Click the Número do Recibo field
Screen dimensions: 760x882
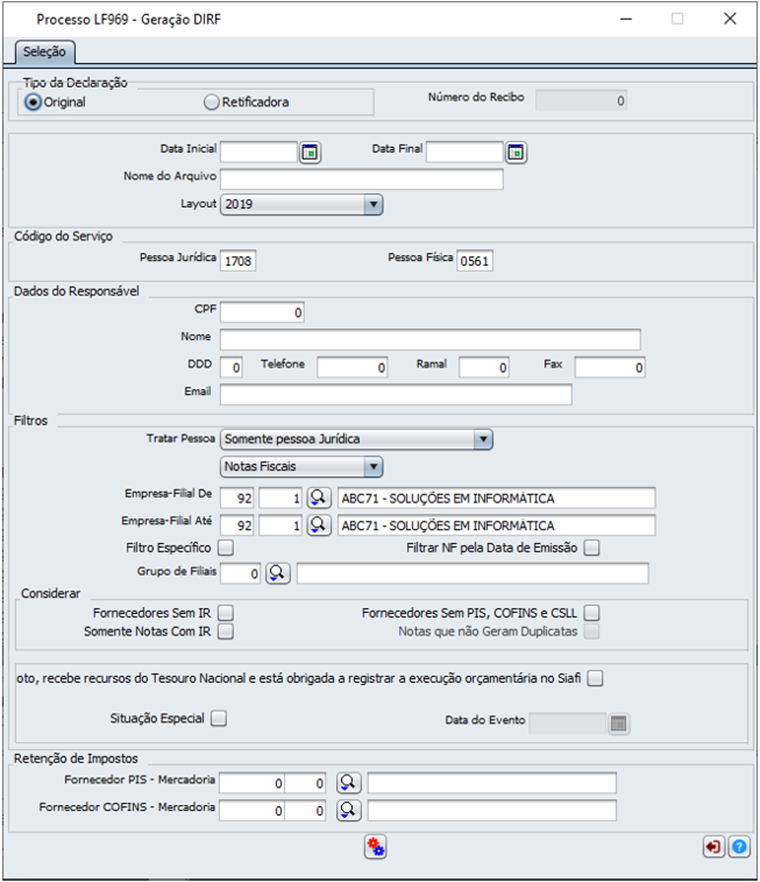tap(581, 101)
